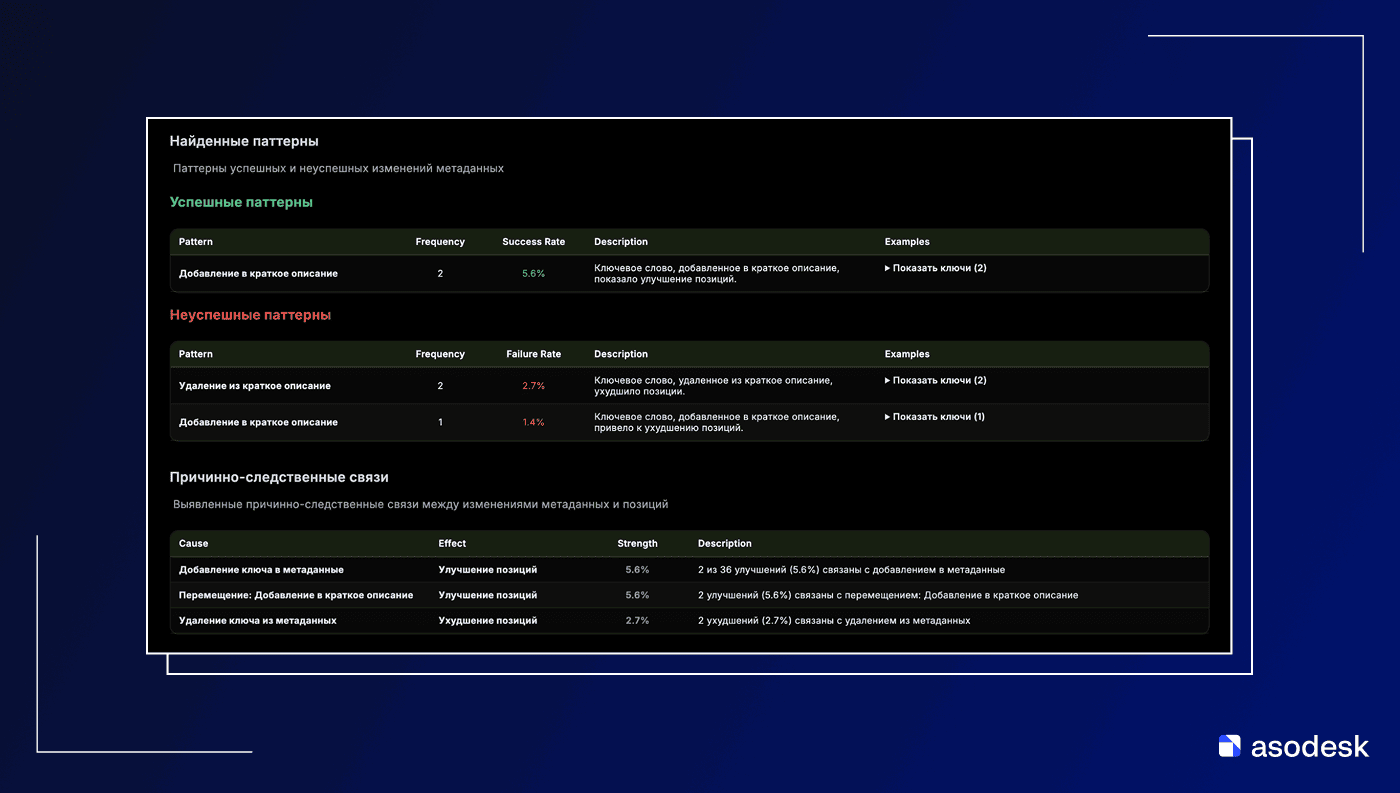Click the Failure Rate column header

tap(533, 354)
